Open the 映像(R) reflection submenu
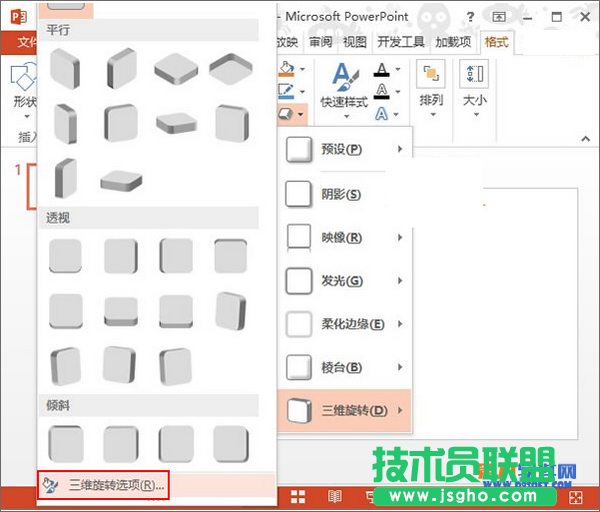Viewport: 600px width, 512px height. 344,238
